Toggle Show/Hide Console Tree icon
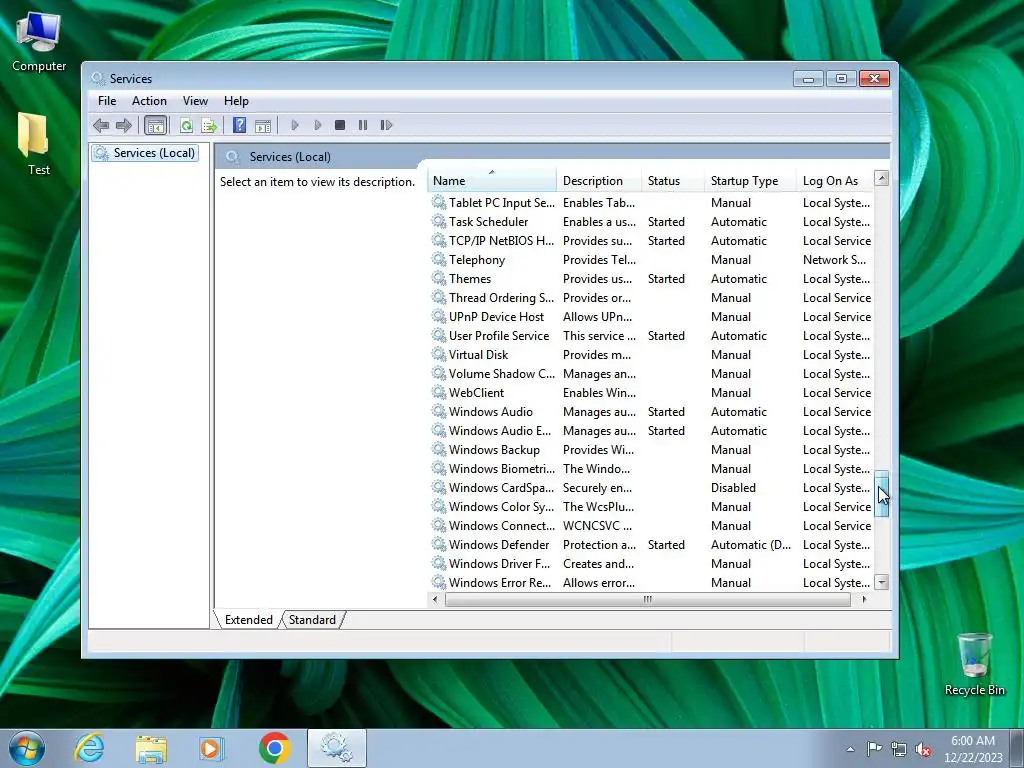 (155, 125)
